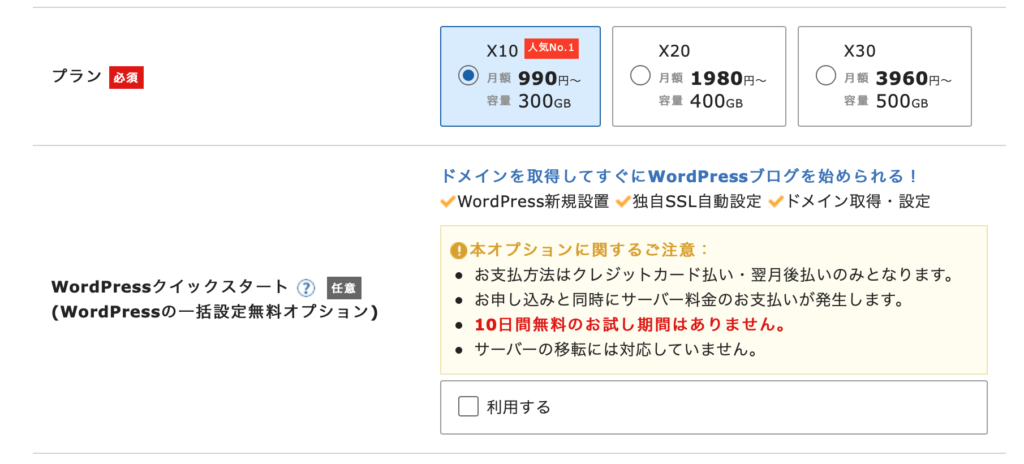The image size is (1024, 464).
Task: Click the 利用する label text
Action: (x=519, y=407)
